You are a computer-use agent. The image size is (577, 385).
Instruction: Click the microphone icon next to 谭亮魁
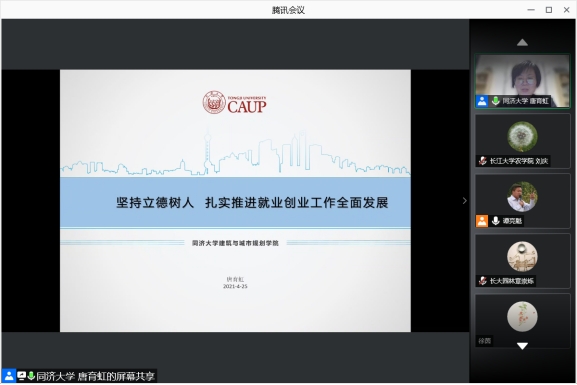495,220
